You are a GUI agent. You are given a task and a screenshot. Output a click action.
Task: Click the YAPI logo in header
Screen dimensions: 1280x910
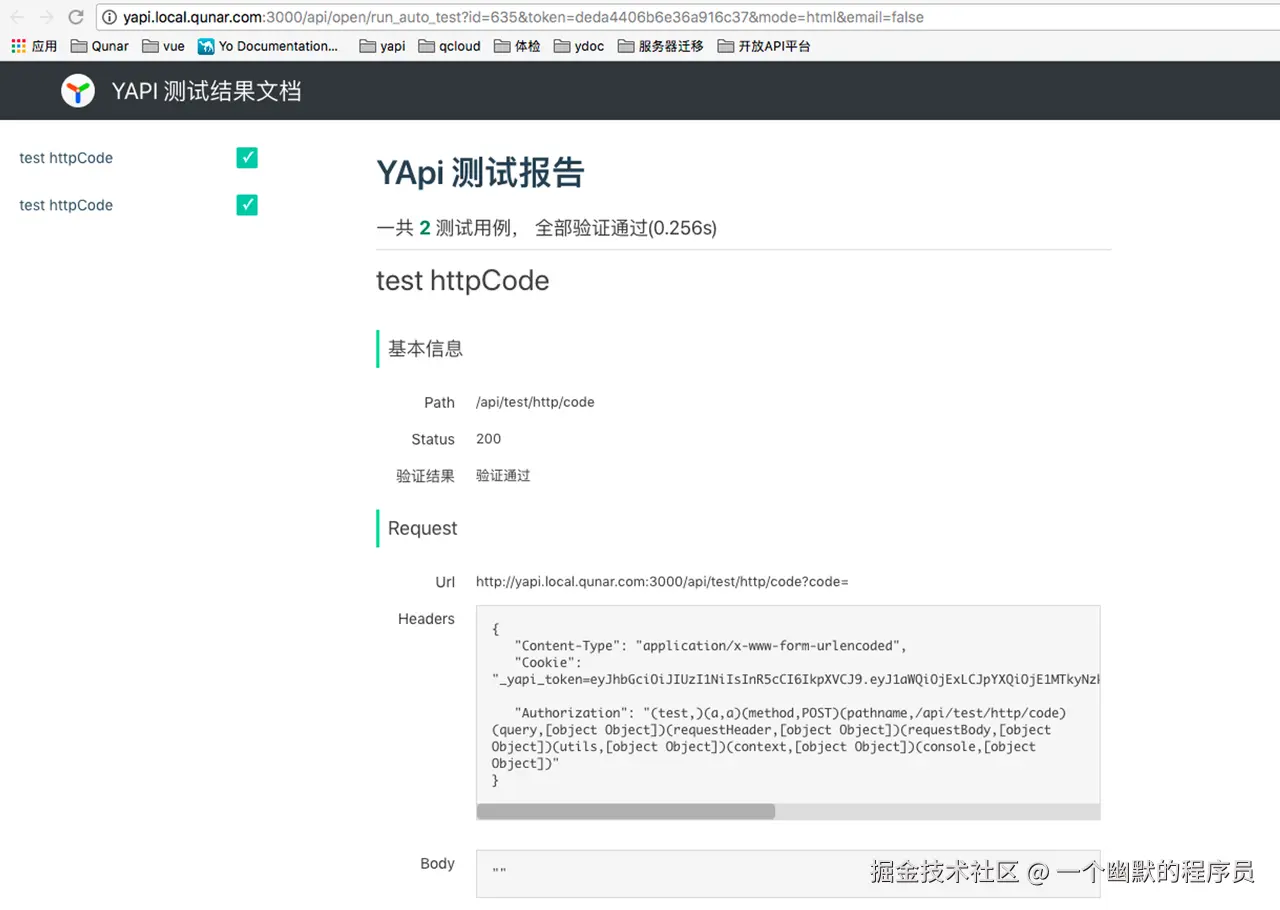78,91
